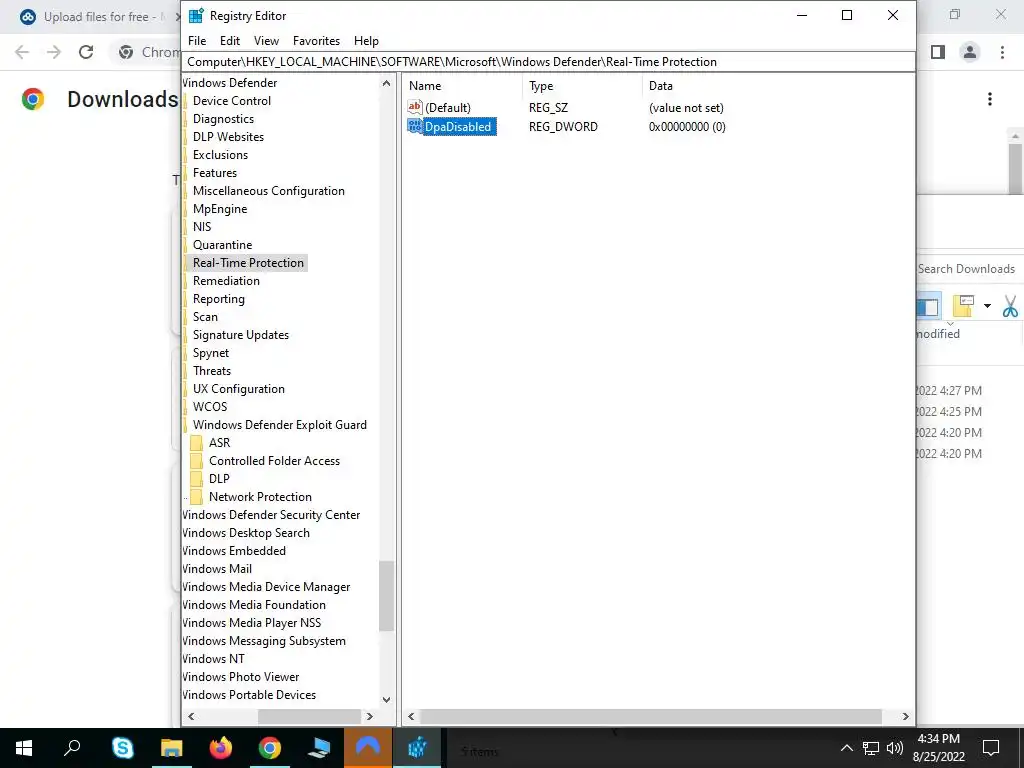Select the Features key
The height and width of the screenshot is (768, 1024).
[x=215, y=172]
